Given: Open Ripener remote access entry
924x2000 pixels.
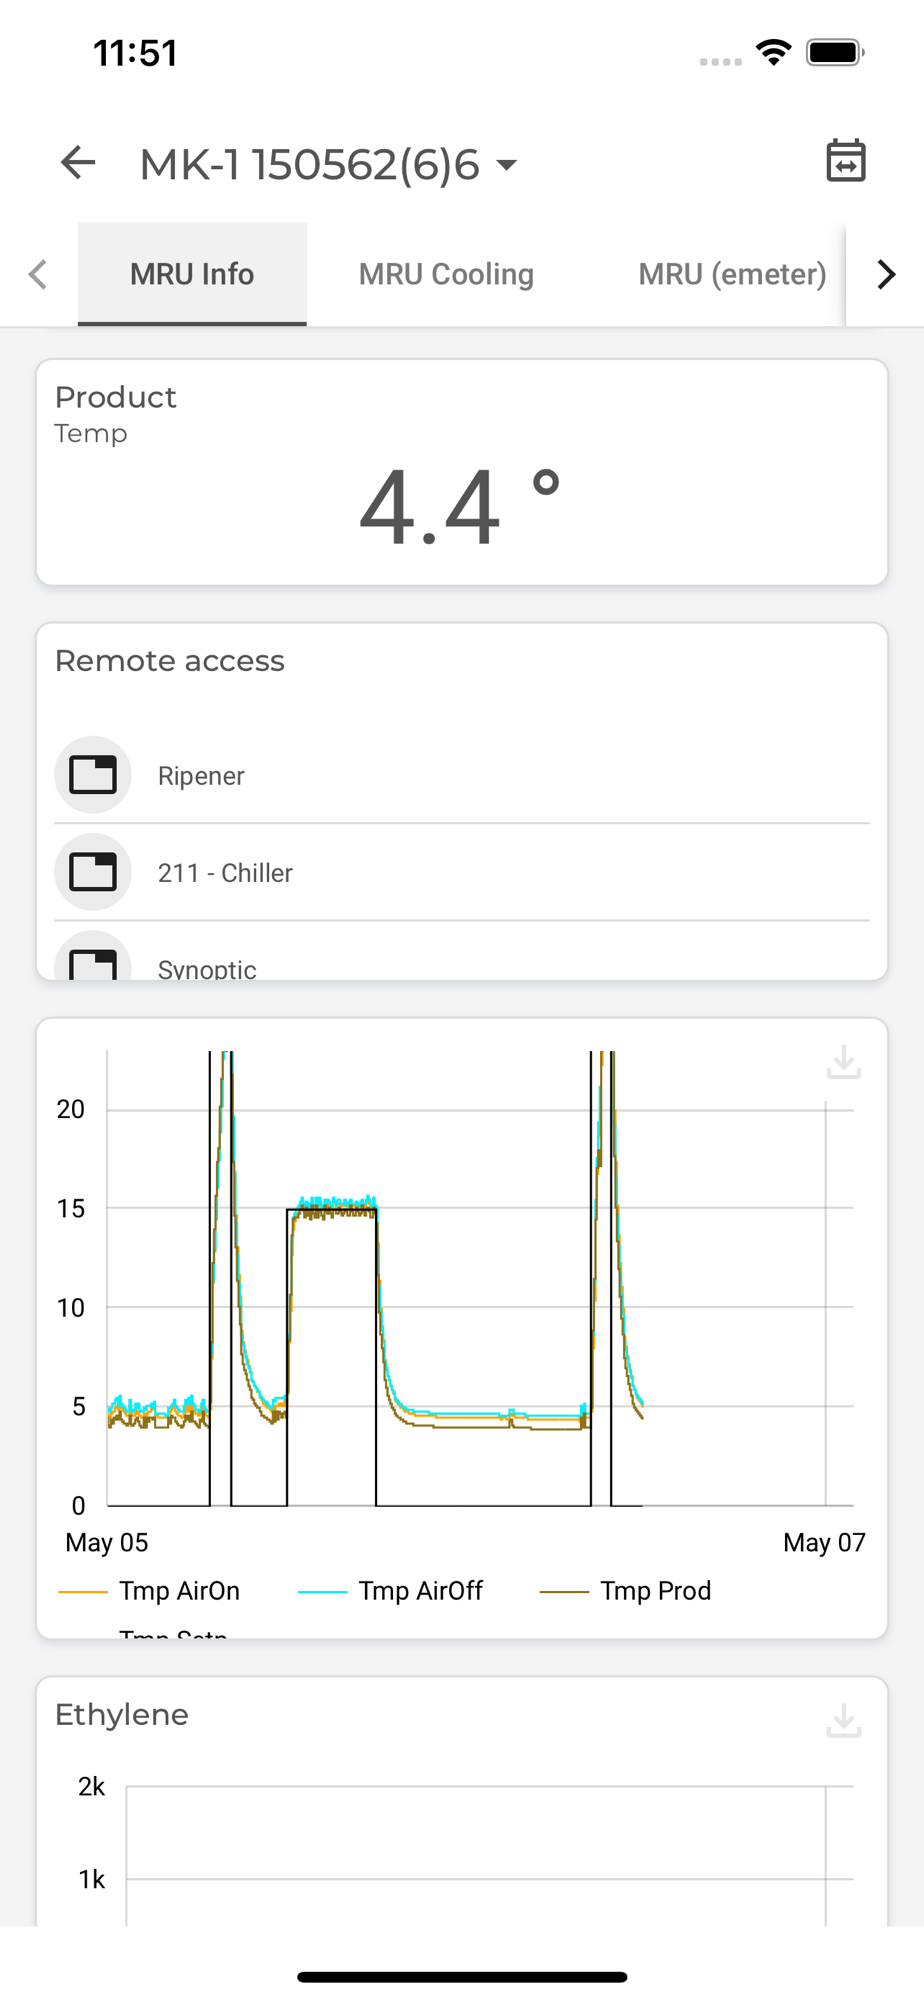Looking at the screenshot, I should (x=462, y=776).
